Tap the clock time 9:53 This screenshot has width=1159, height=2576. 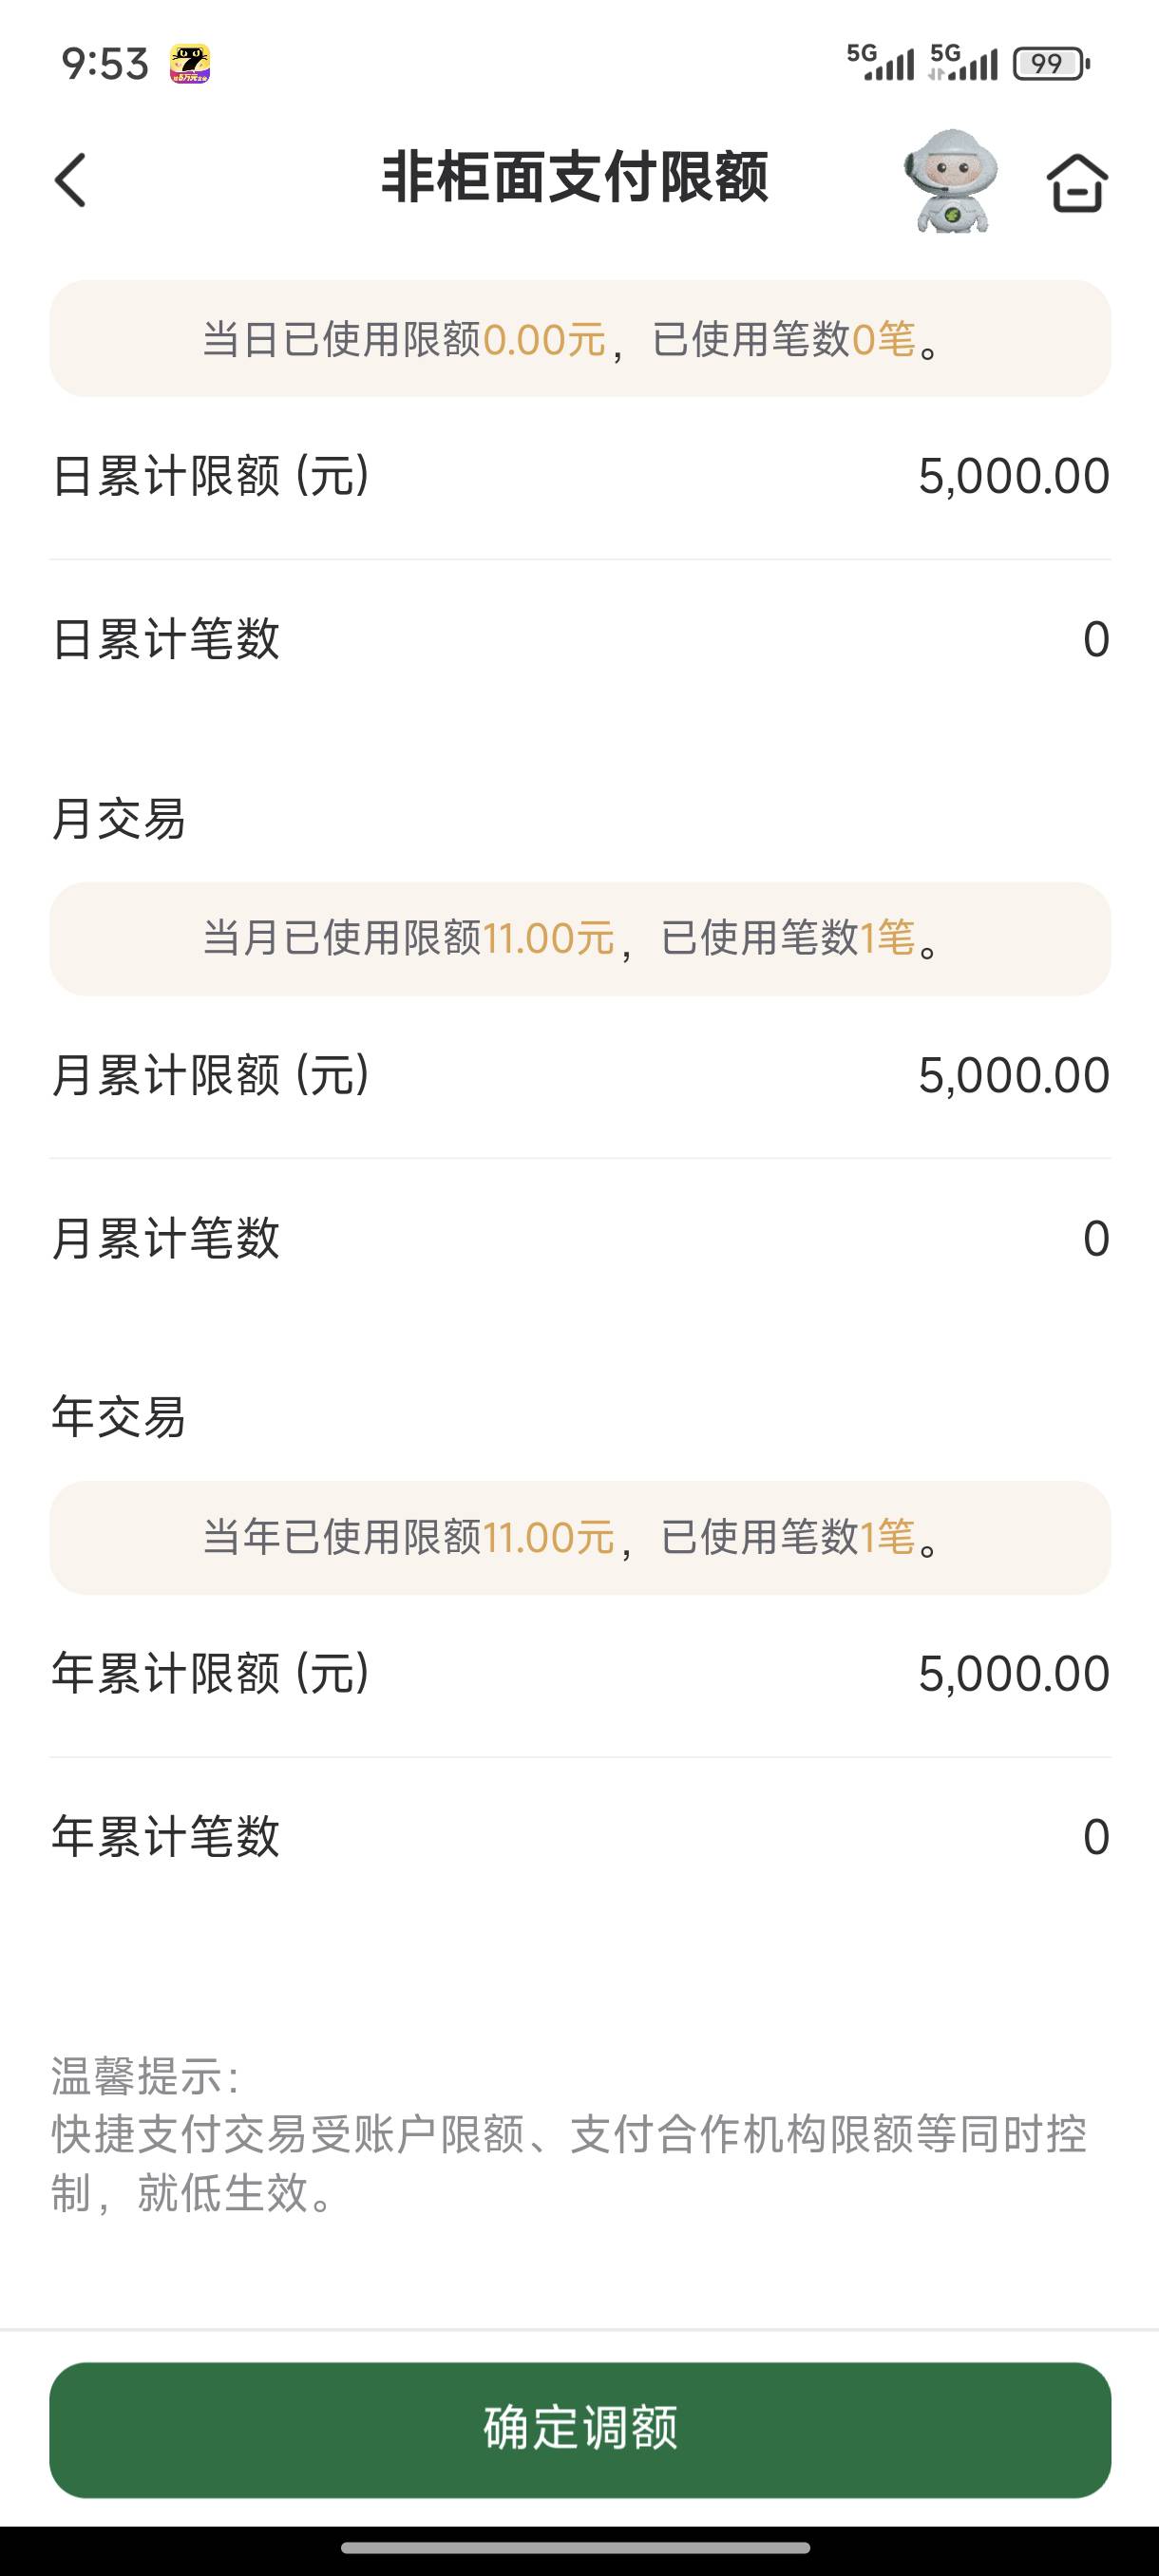click(x=105, y=64)
